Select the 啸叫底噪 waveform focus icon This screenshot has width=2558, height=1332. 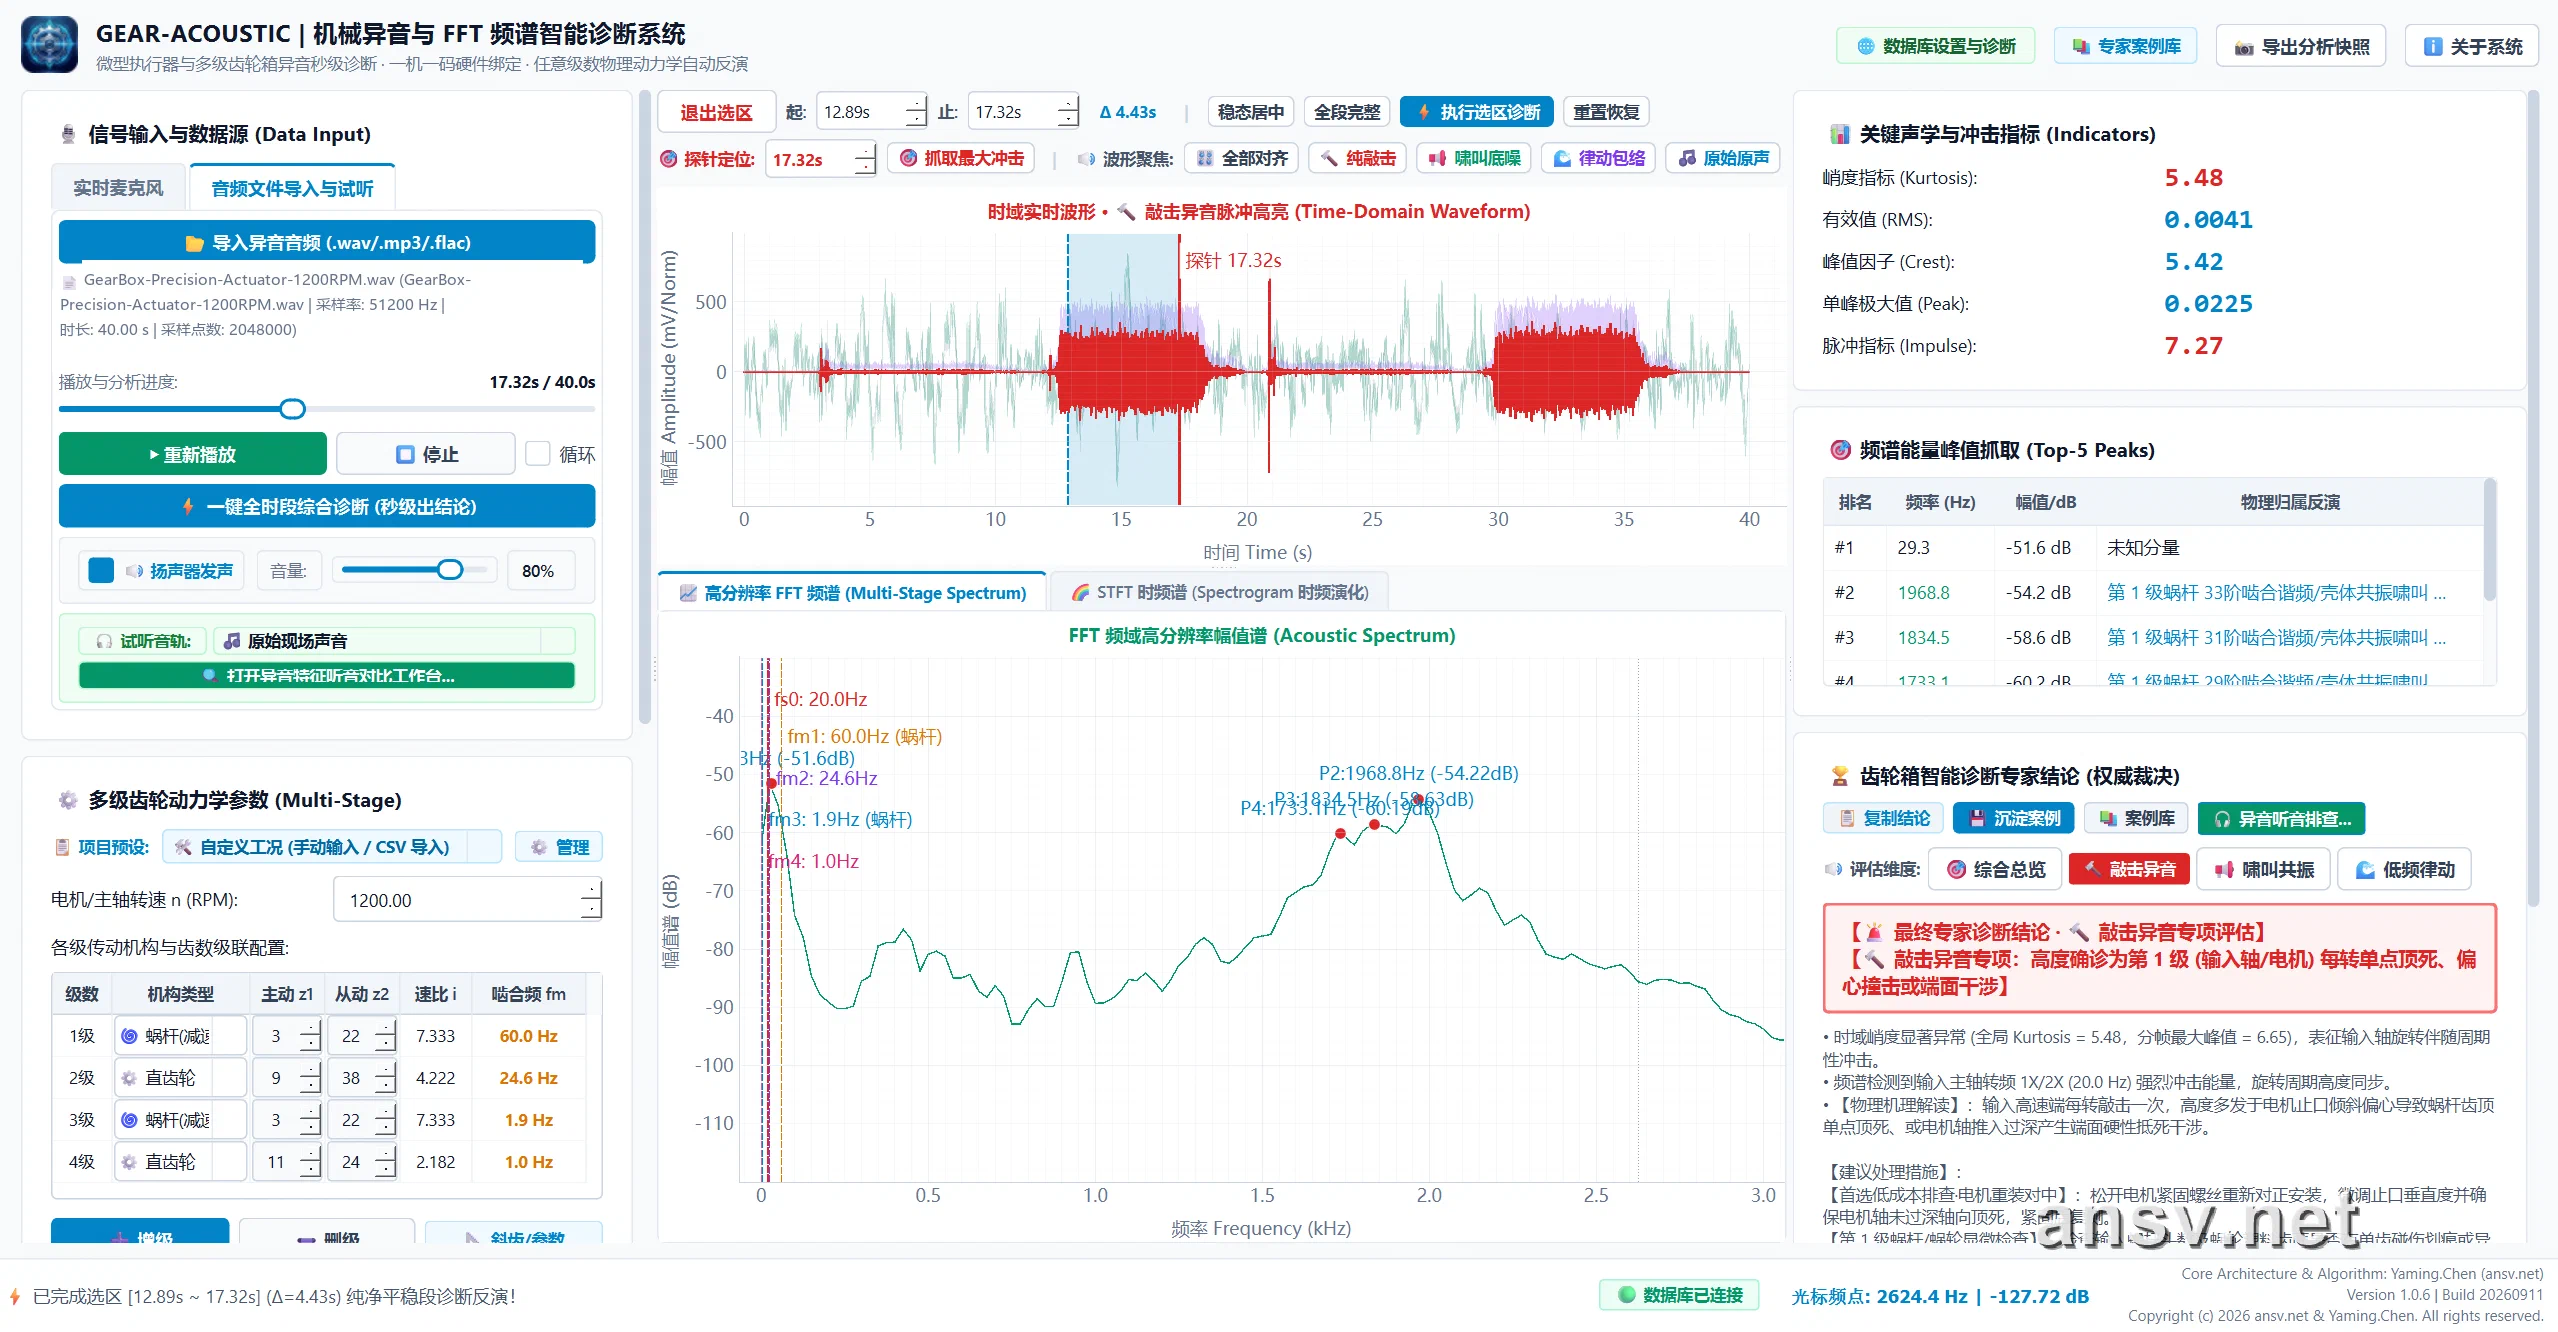(1473, 159)
